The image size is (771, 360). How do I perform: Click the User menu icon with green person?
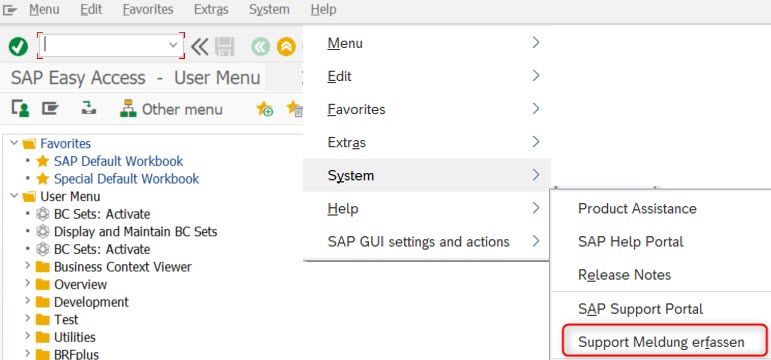click(20, 109)
